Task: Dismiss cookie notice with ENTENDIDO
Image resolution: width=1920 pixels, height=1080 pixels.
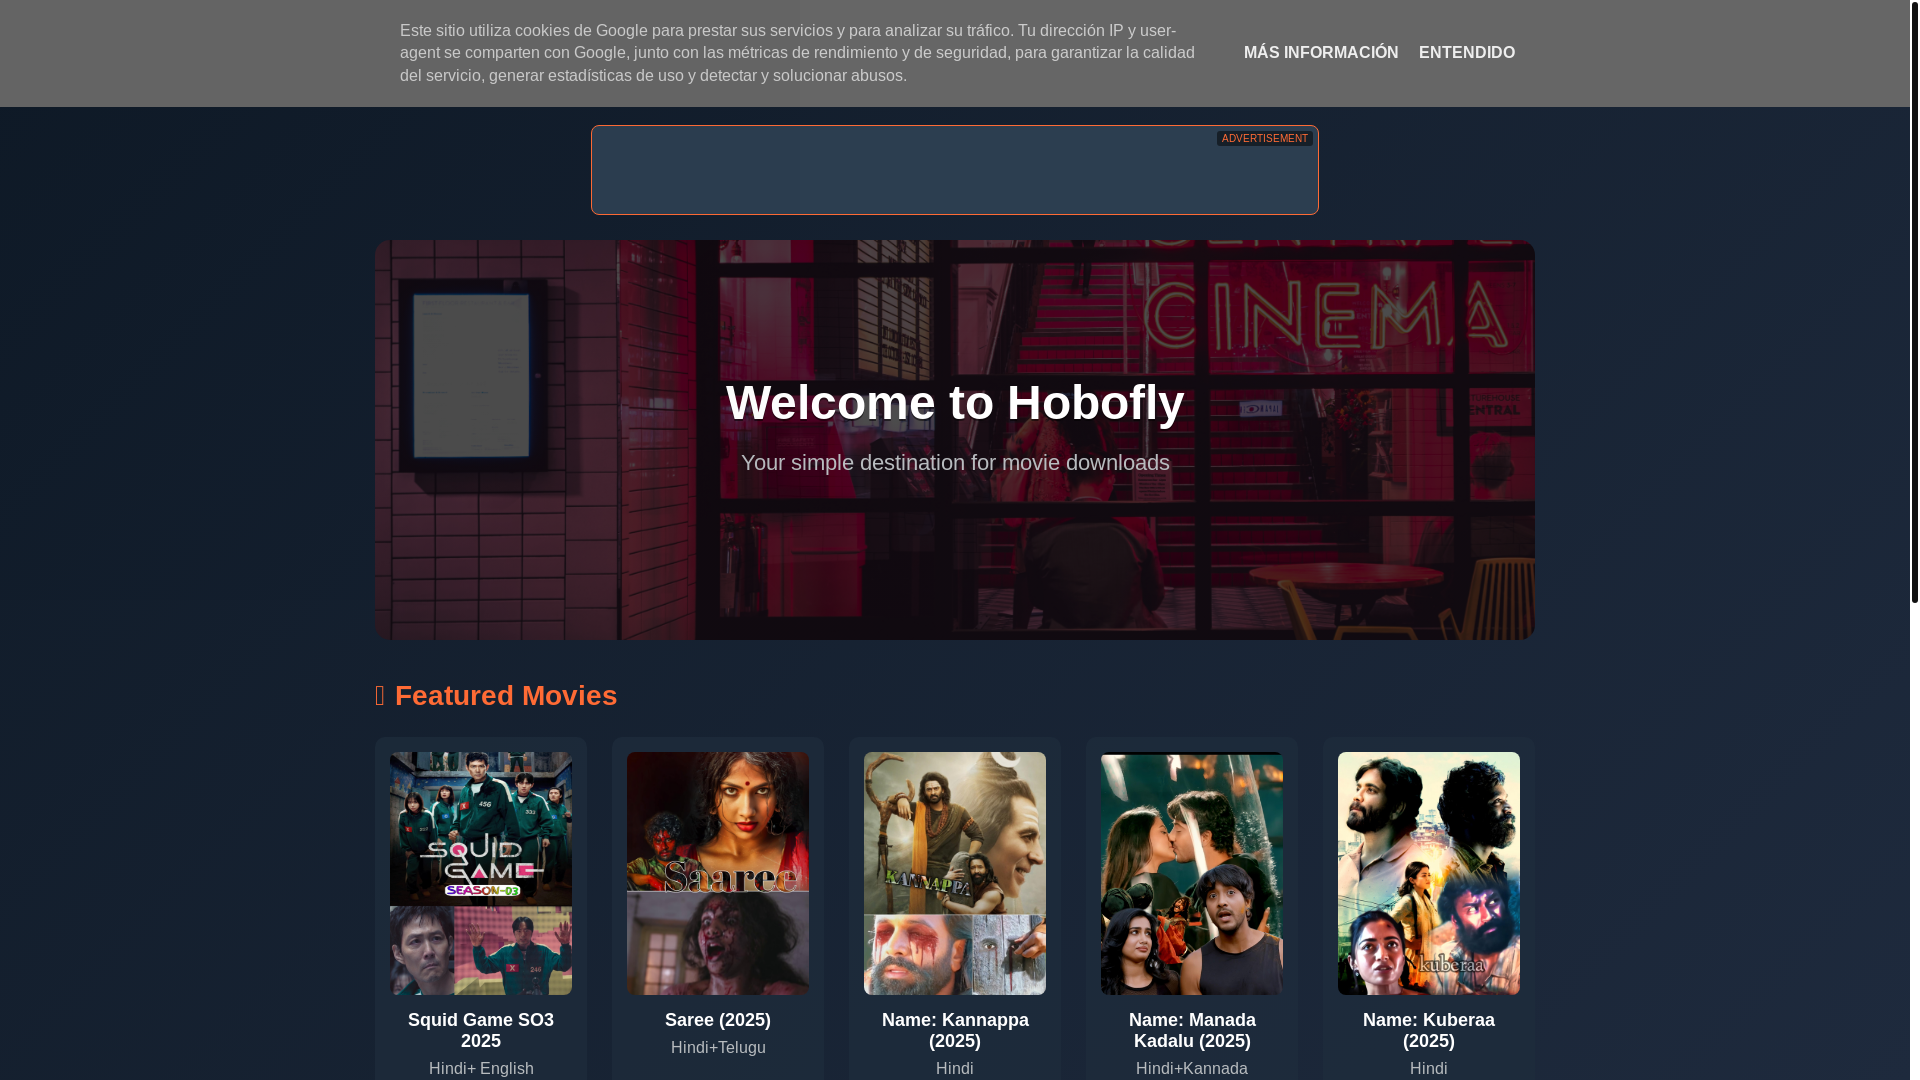Action: pos(1466,53)
